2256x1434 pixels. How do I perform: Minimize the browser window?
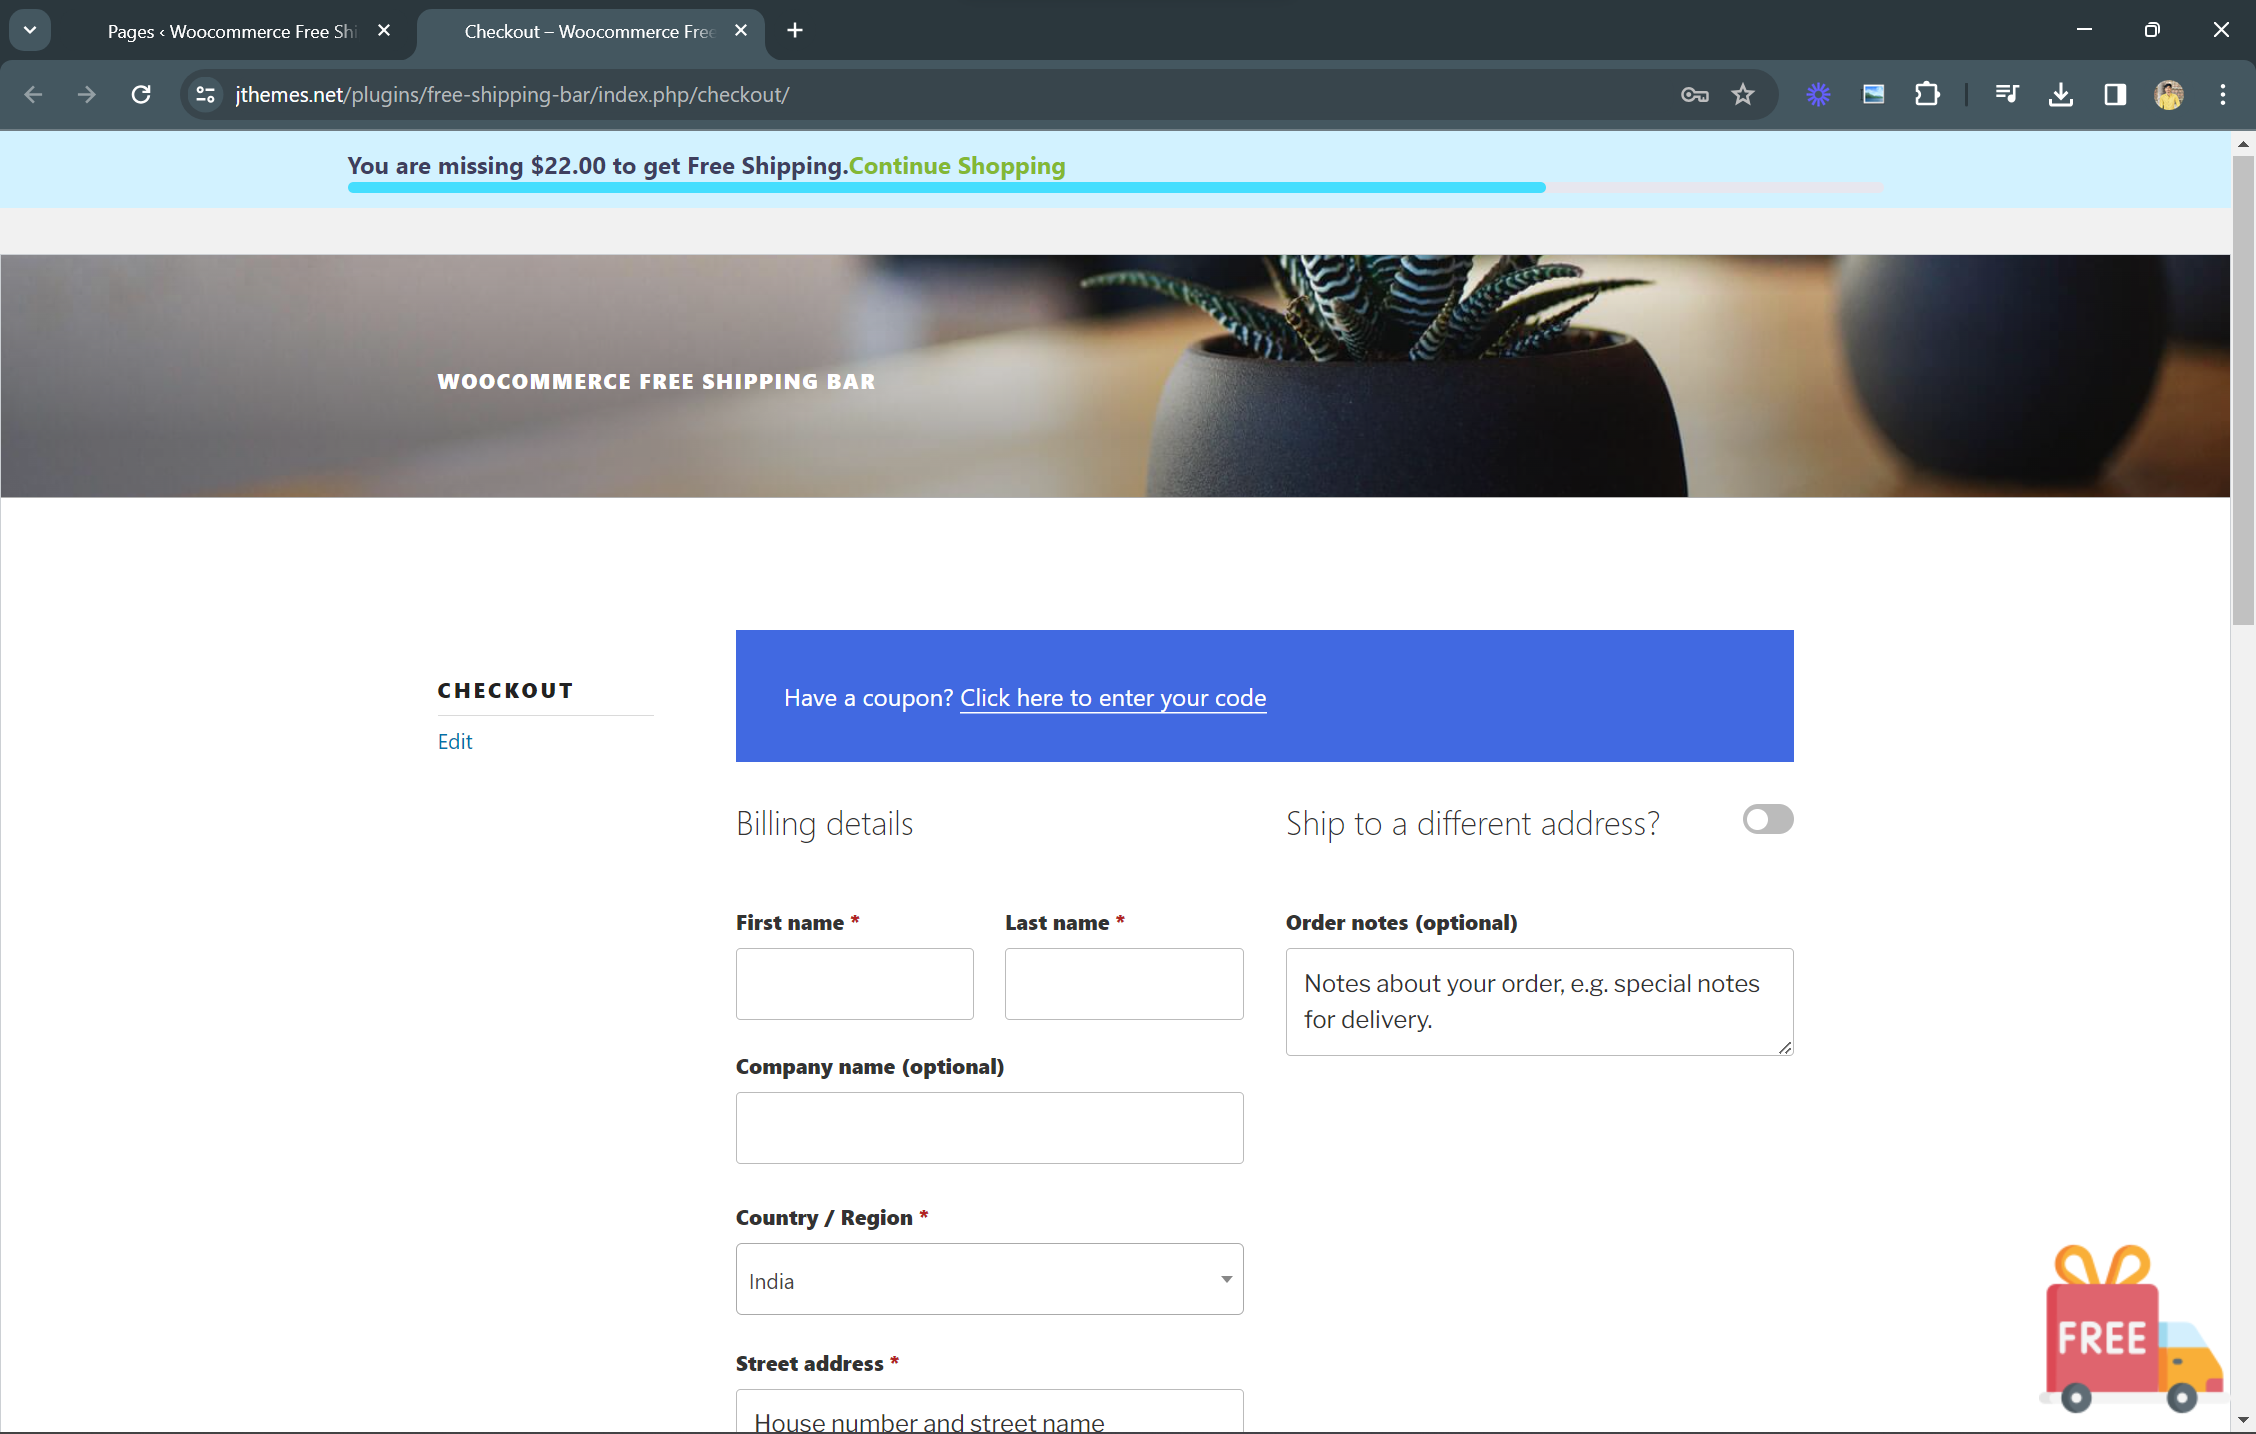pos(2084,30)
